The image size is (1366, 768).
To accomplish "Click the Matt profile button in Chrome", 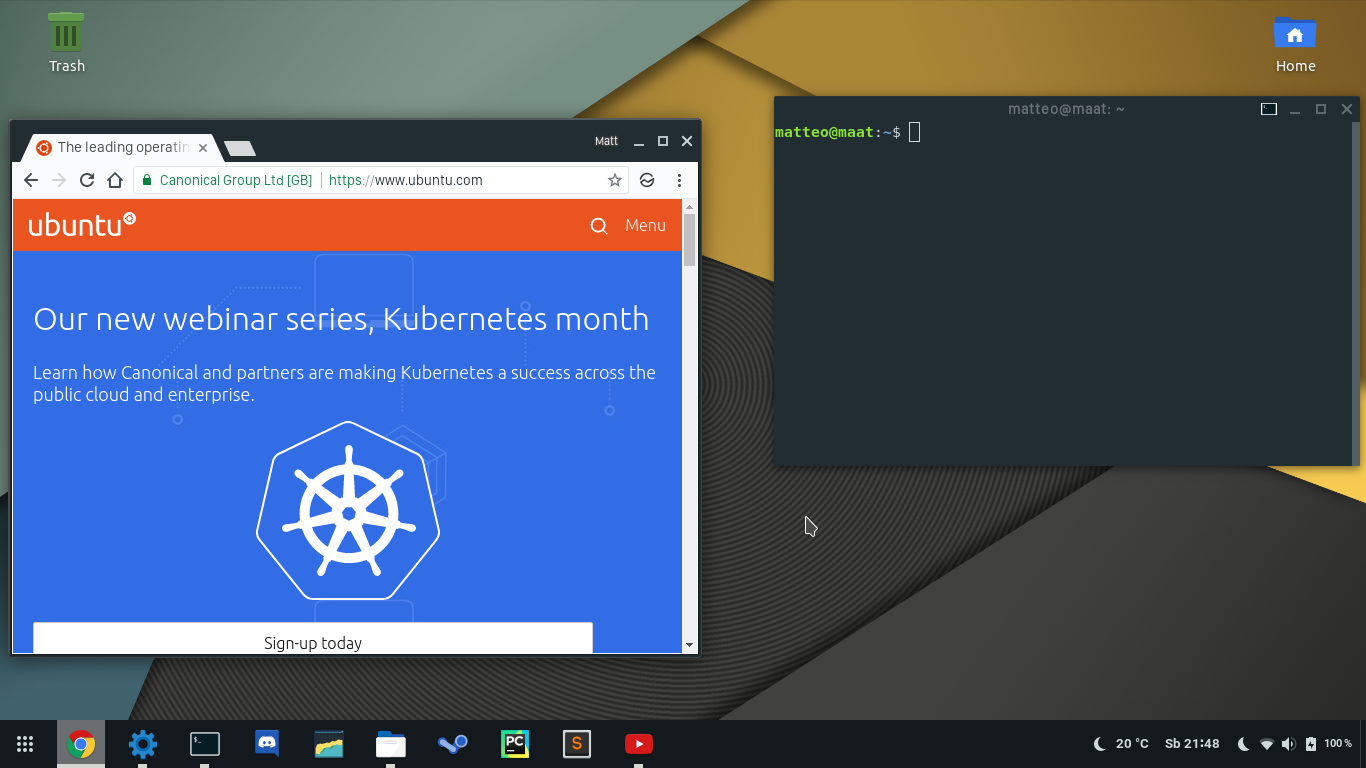I will (x=606, y=141).
